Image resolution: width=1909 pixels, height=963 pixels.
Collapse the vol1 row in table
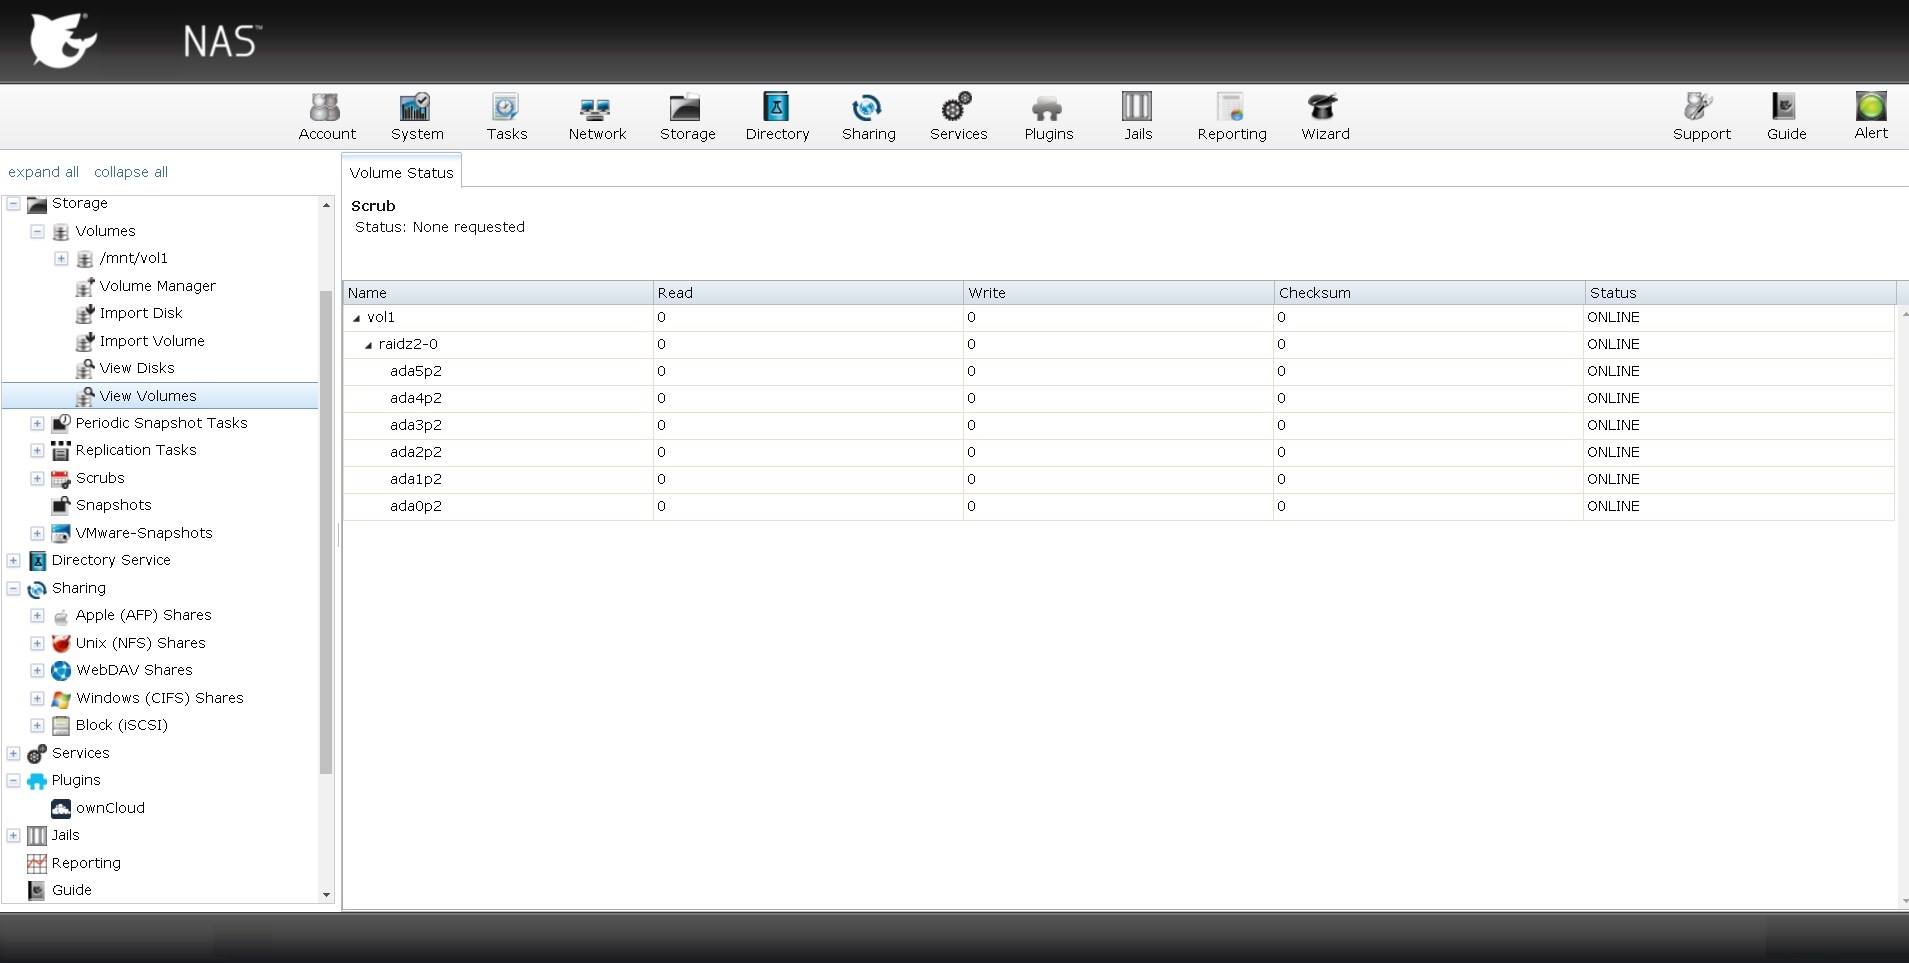tap(357, 318)
